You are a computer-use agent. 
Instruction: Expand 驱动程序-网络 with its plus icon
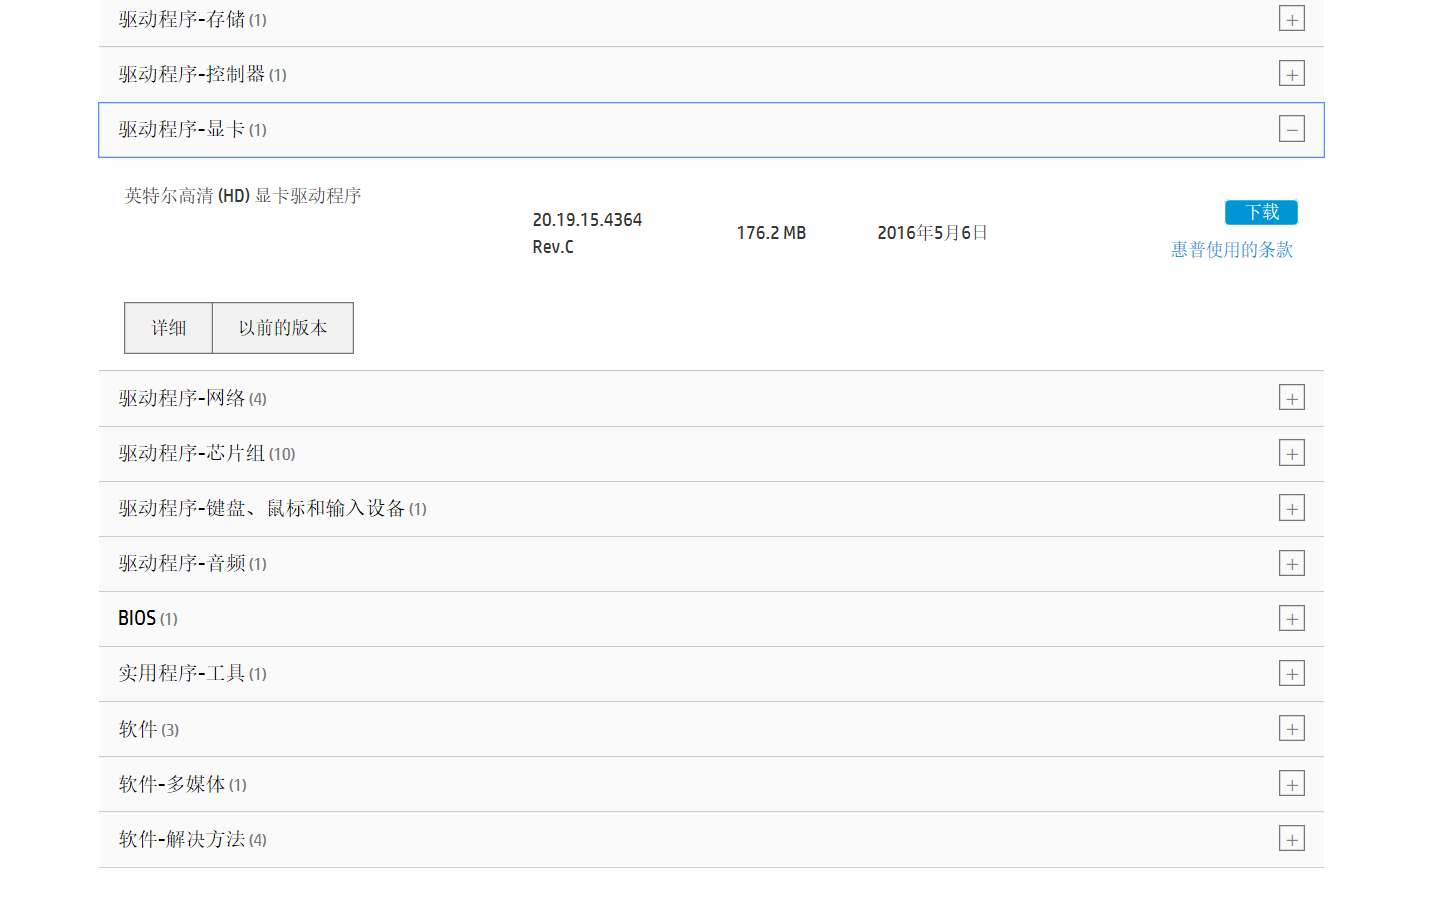pos(1291,398)
